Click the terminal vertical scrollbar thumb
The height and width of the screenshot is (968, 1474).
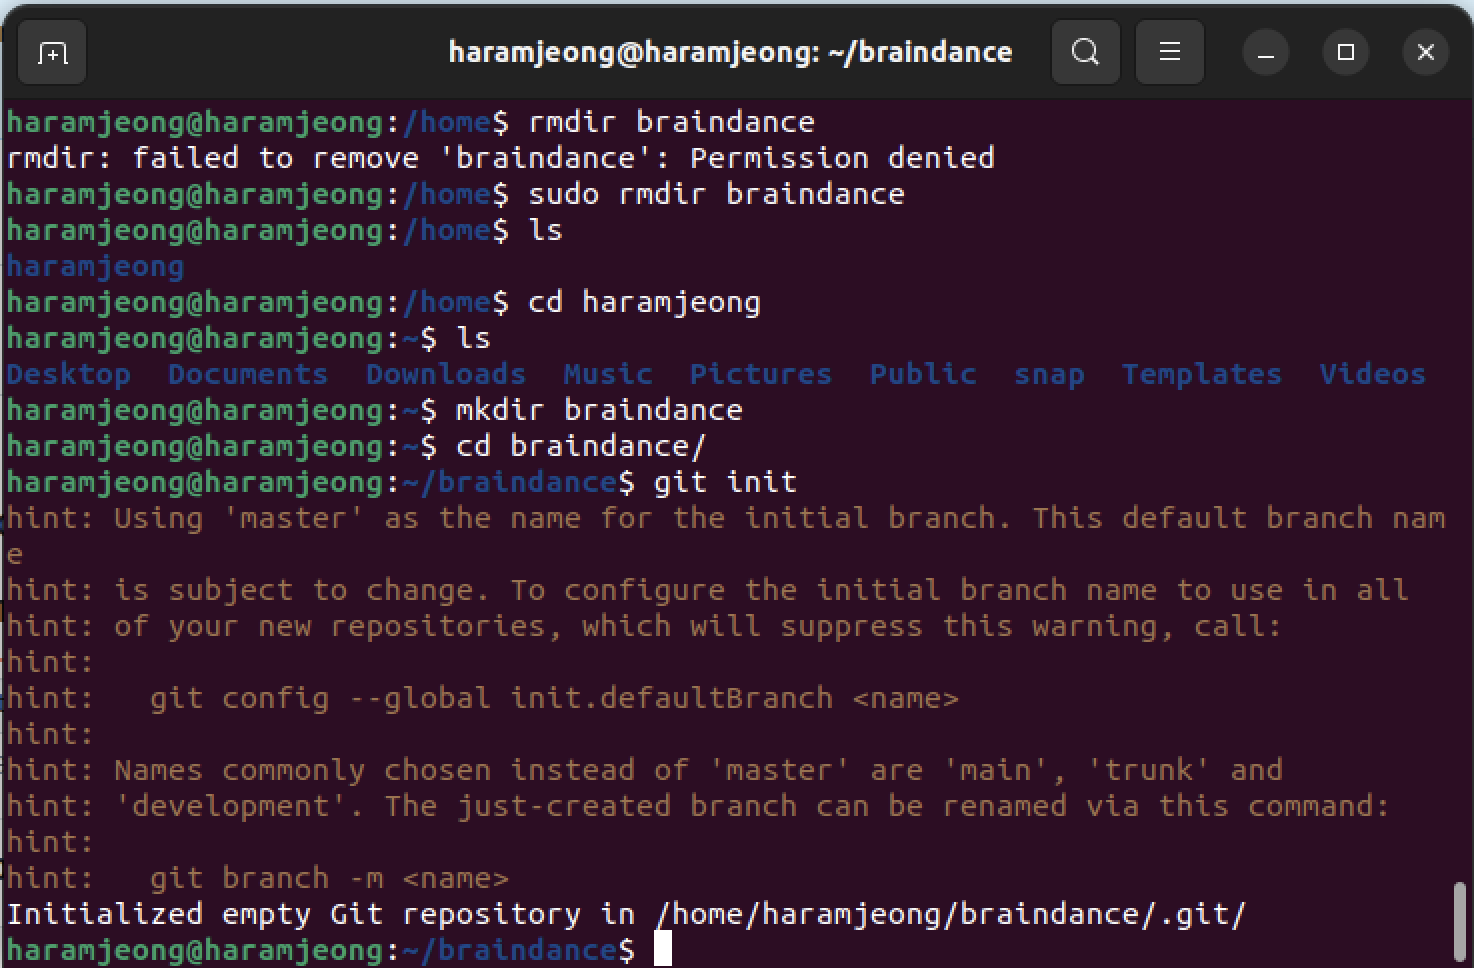click(x=1461, y=920)
